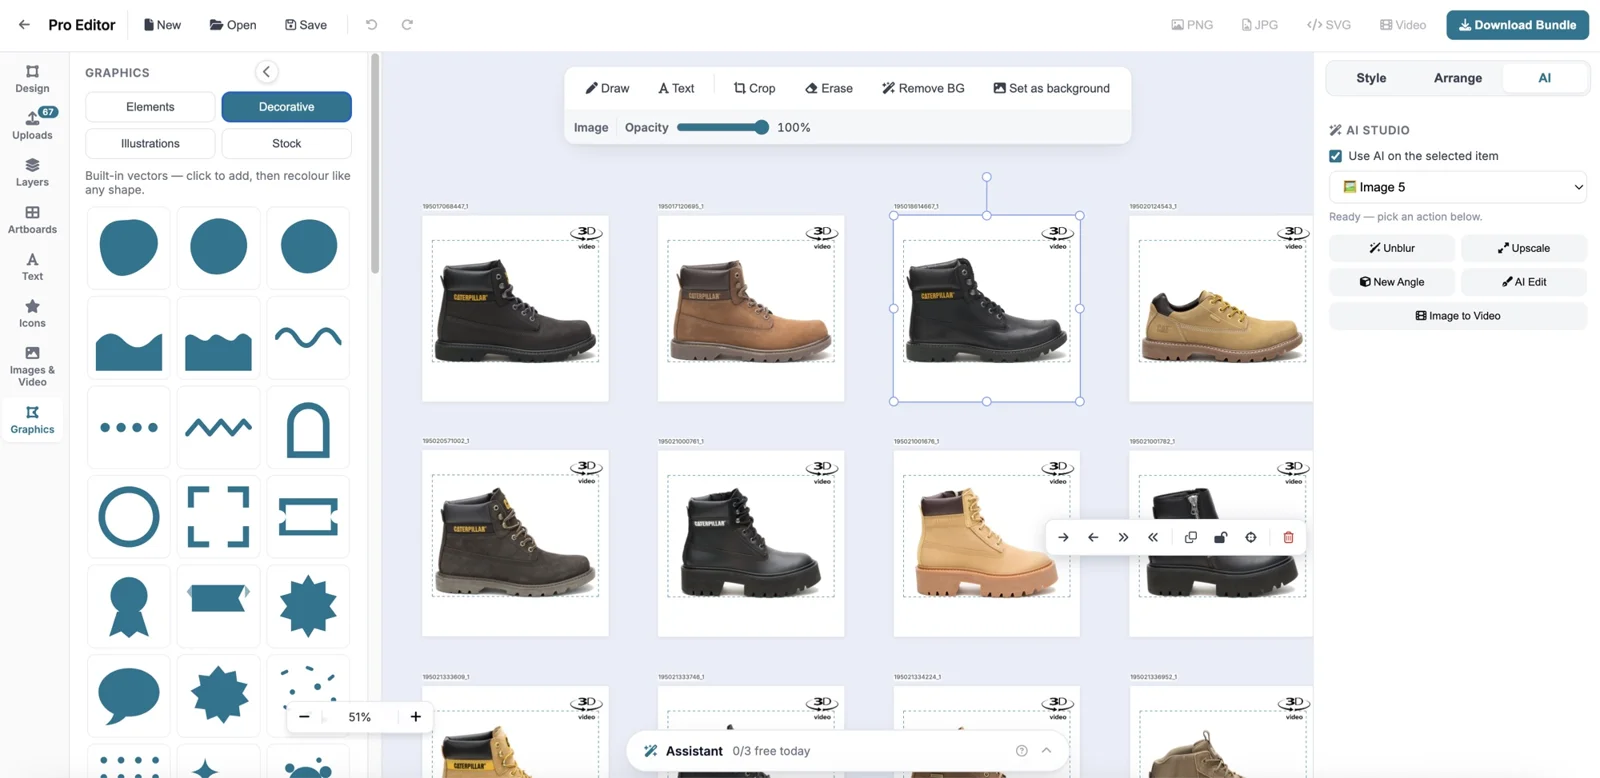Click the crosshair center icon in floating toolbar
The image size is (1600, 778).
coord(1251,538)
